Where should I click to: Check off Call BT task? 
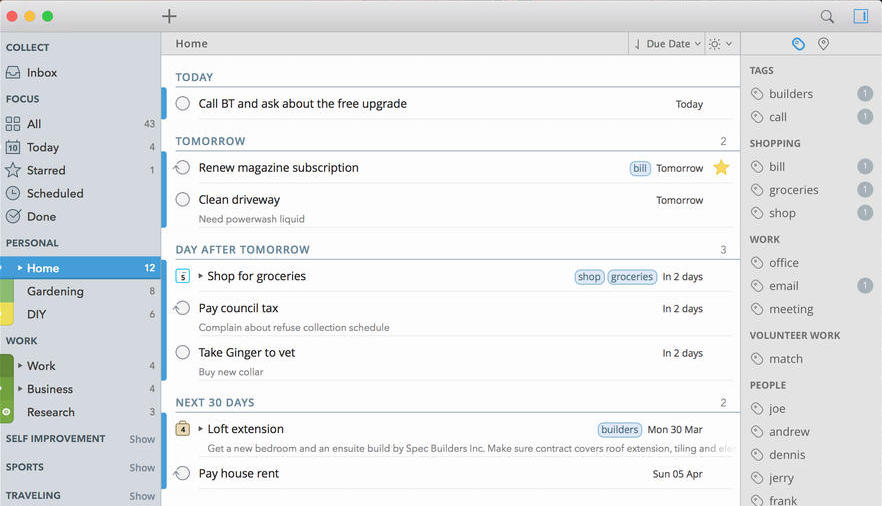(182, 104)
